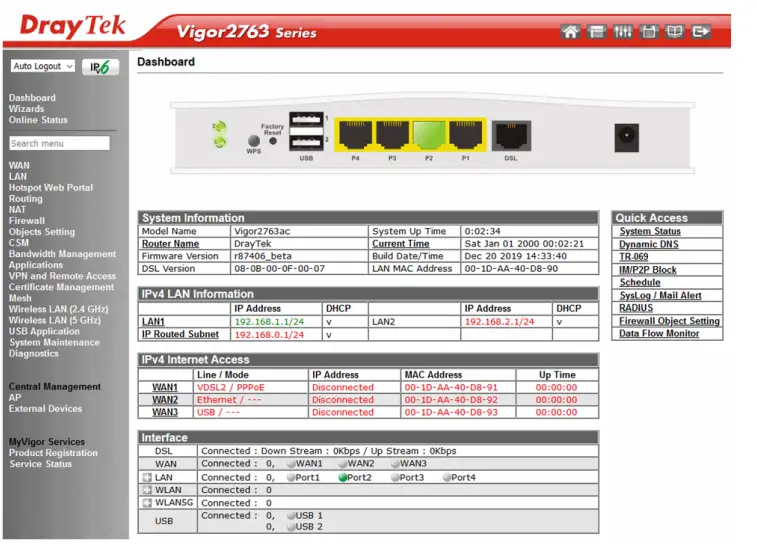This screenshot has width=757, height=551.
Task: Open Firewall Object Setting link
Action: [x=670, y=321]
